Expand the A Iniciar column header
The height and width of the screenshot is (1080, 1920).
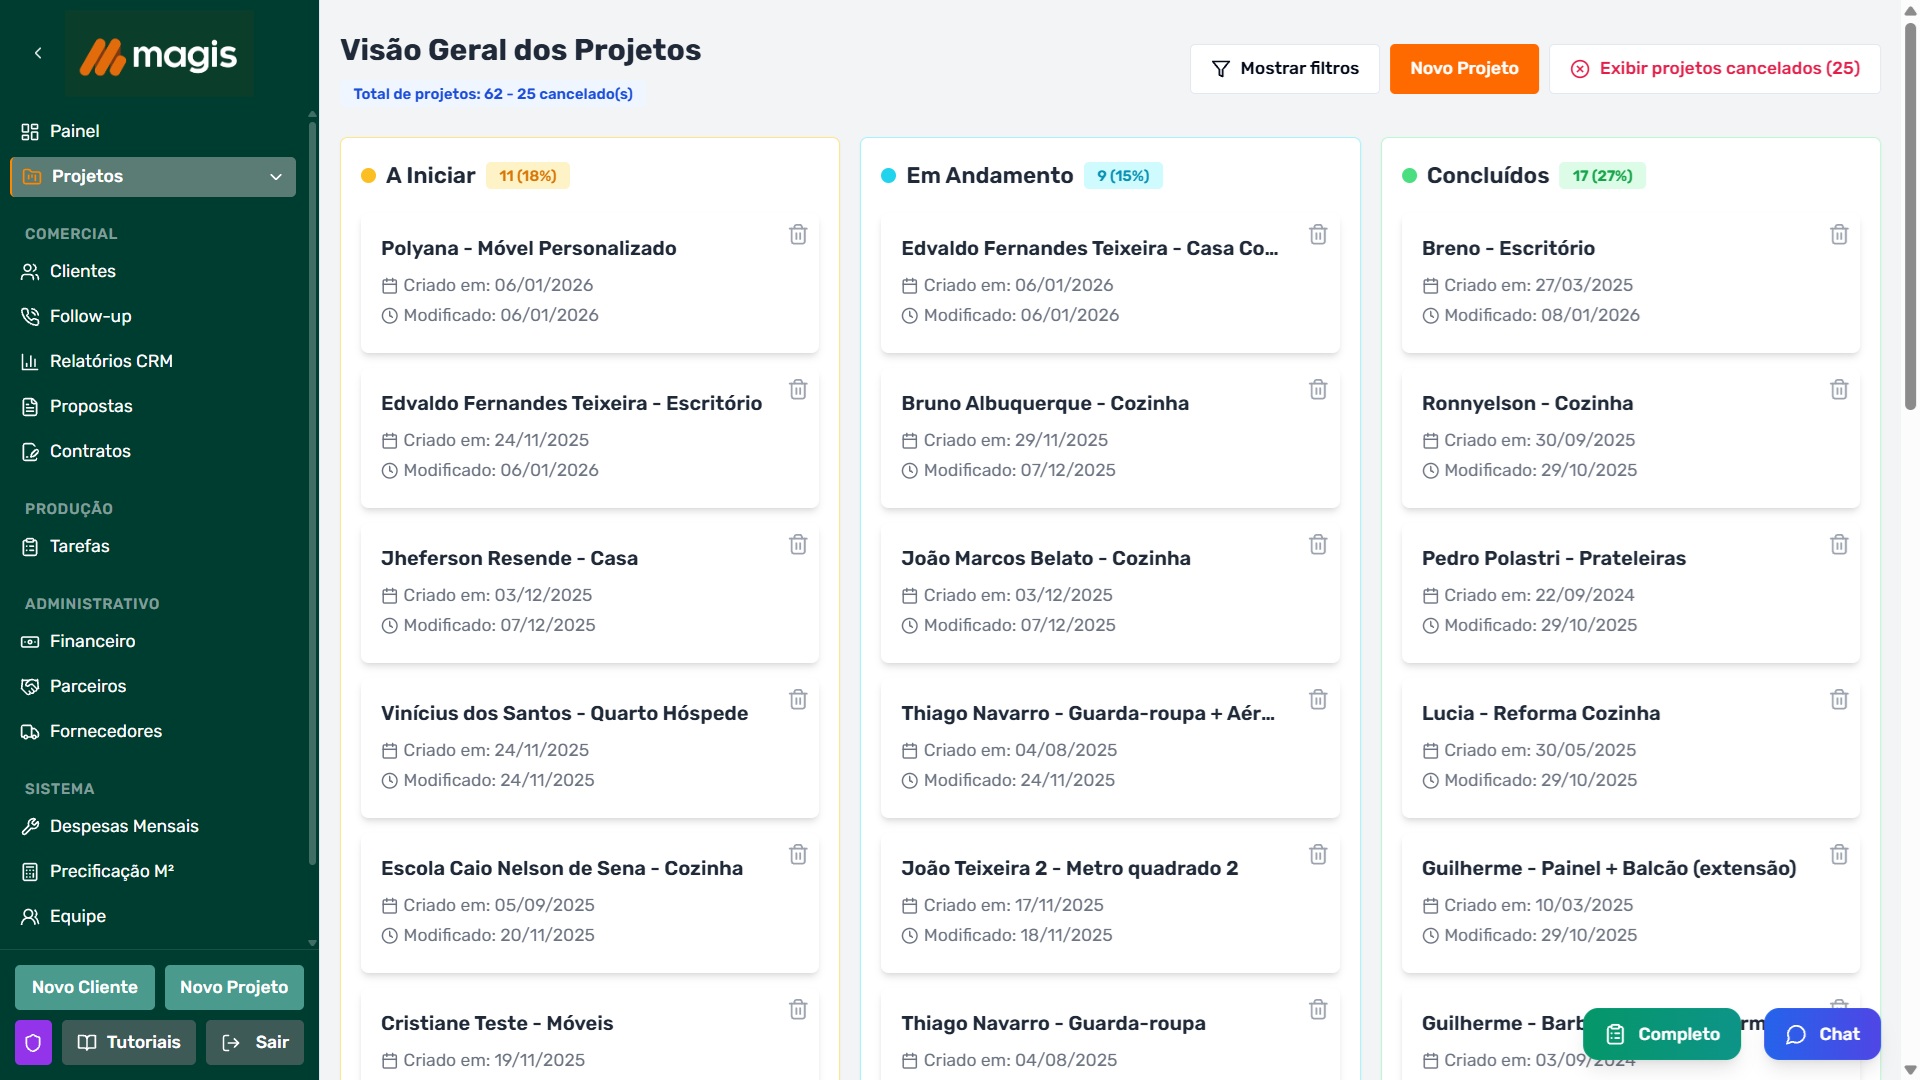pyautogui.click(x=430, y=175)
